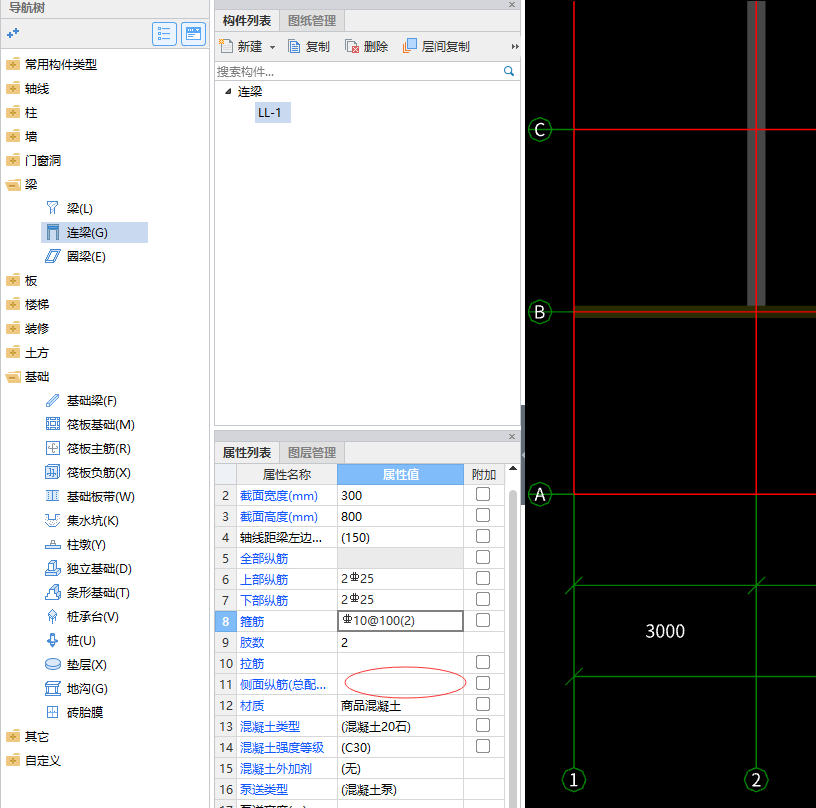Switch to the 构件列表 tab

click(247, 21)
